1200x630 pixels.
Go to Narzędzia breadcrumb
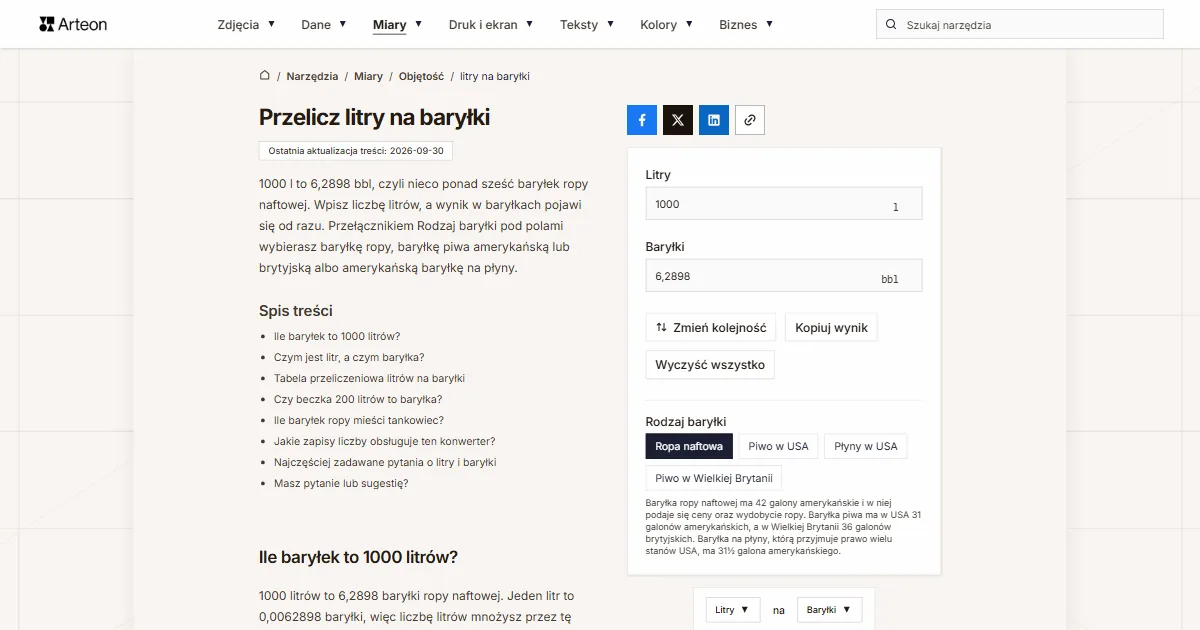[x=312, y=76]
